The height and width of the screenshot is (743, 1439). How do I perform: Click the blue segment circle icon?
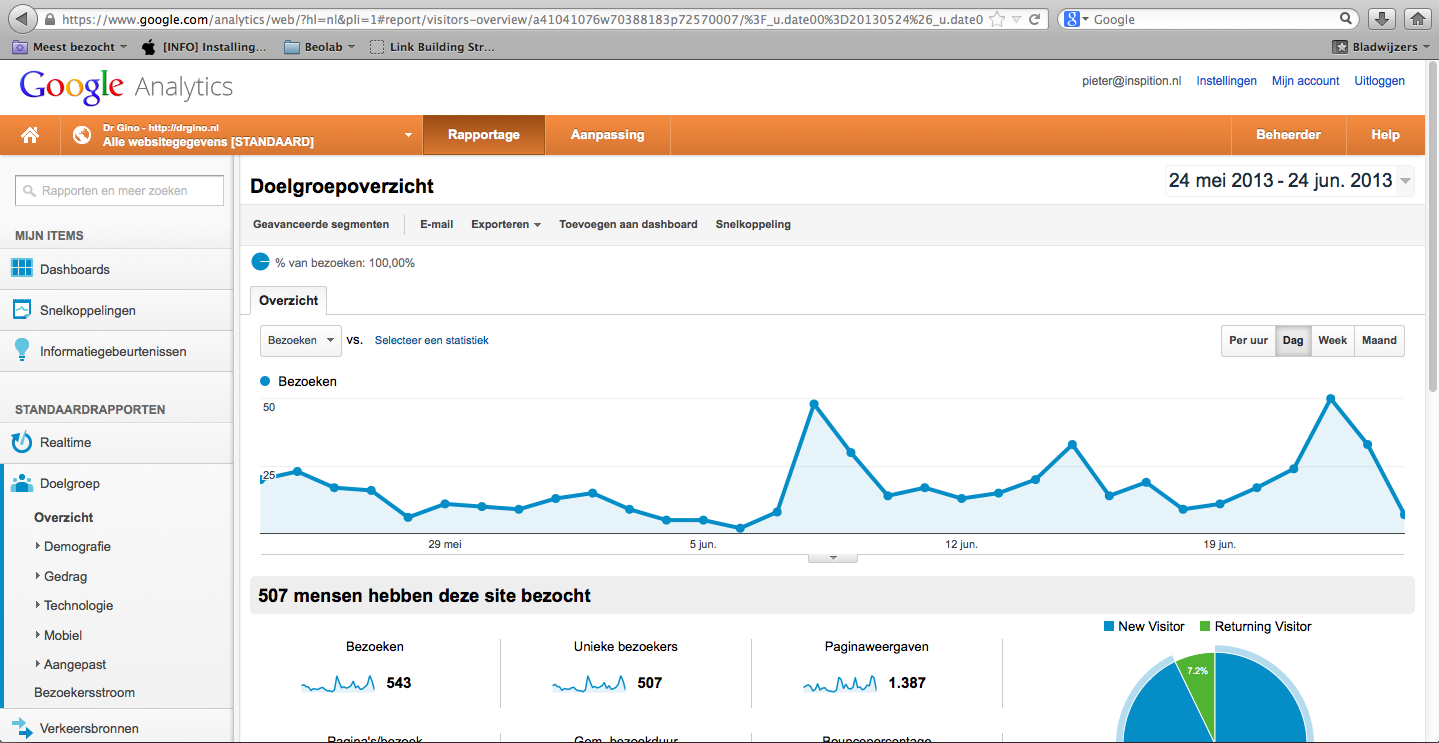tap(260, 262)
